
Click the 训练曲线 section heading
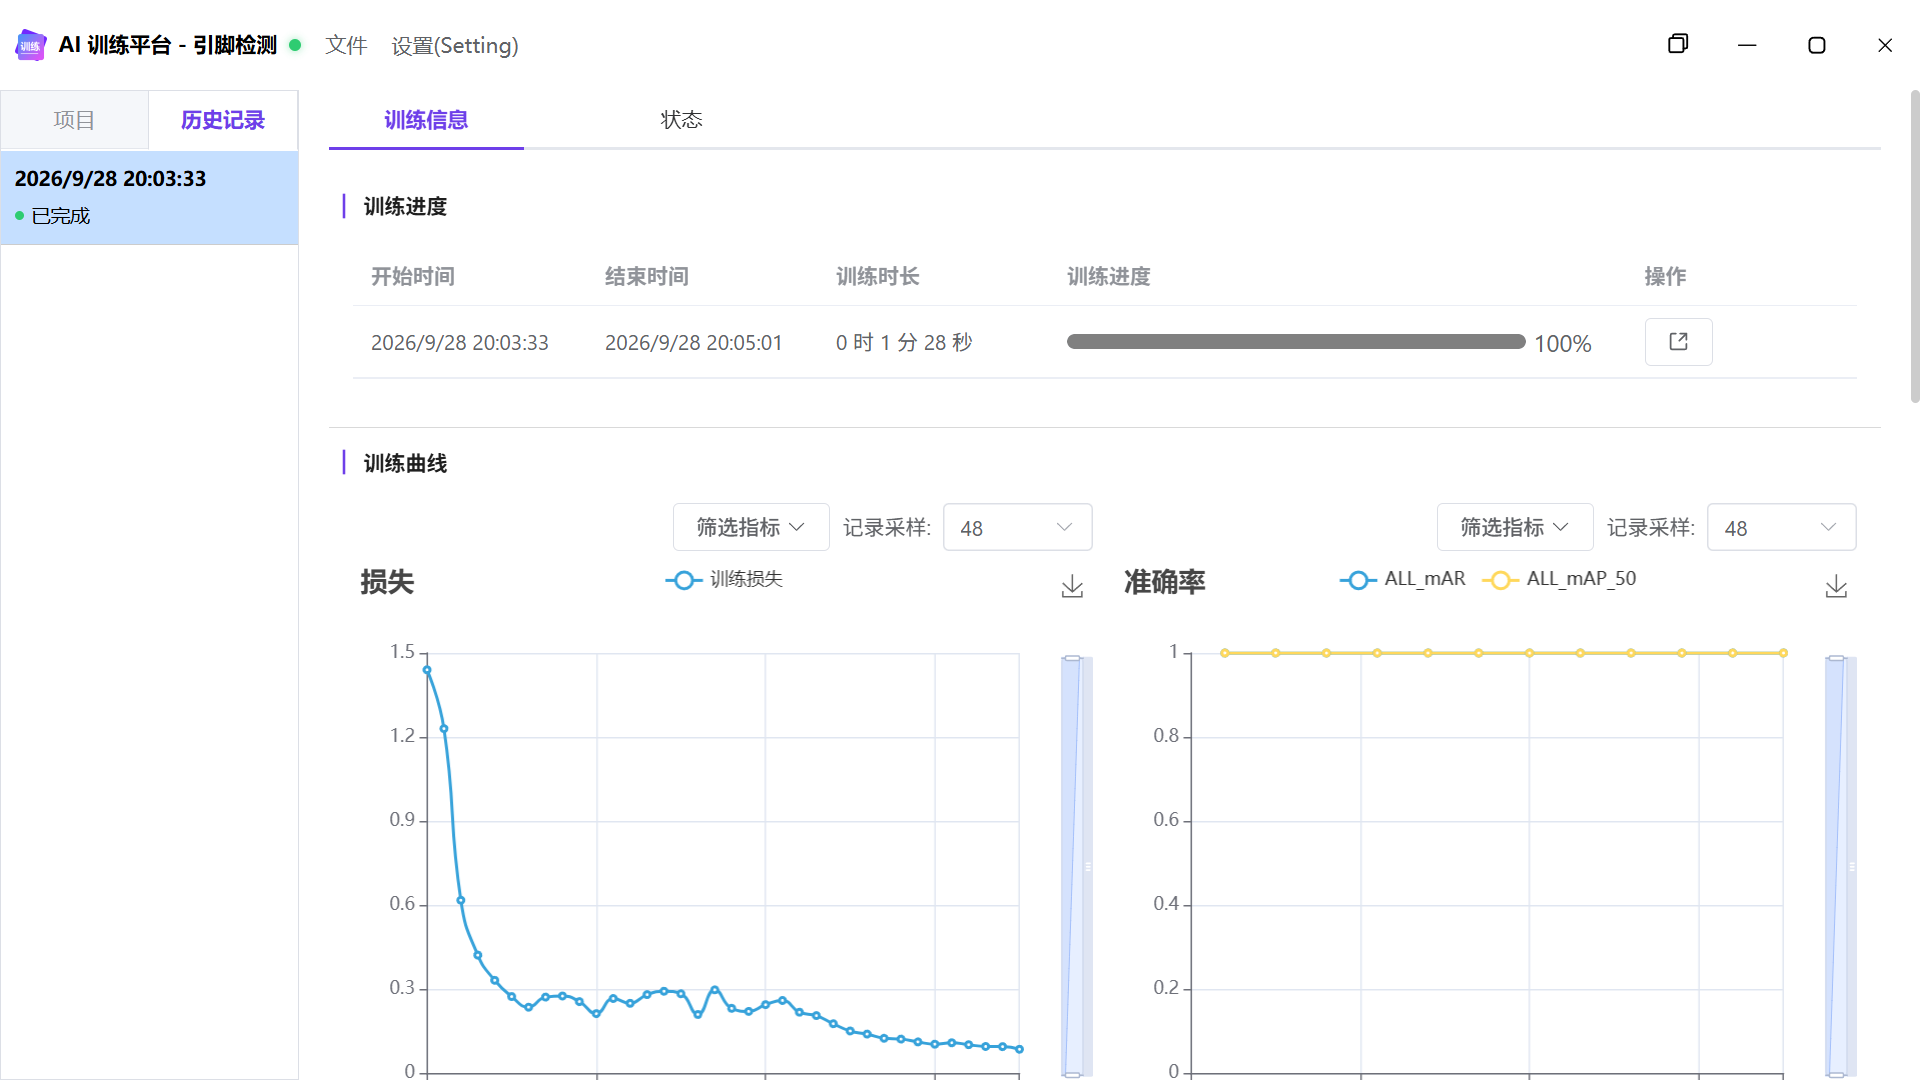click(x=405, y=463)
